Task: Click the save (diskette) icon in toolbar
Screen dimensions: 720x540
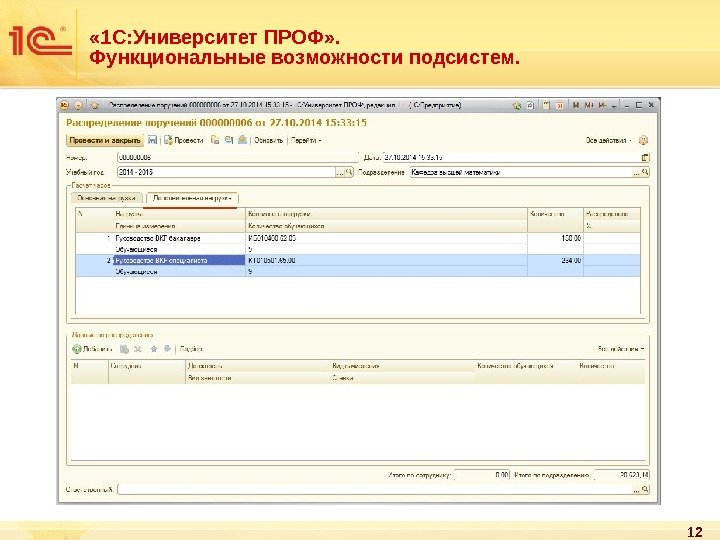Action: (x=152, y=140)
